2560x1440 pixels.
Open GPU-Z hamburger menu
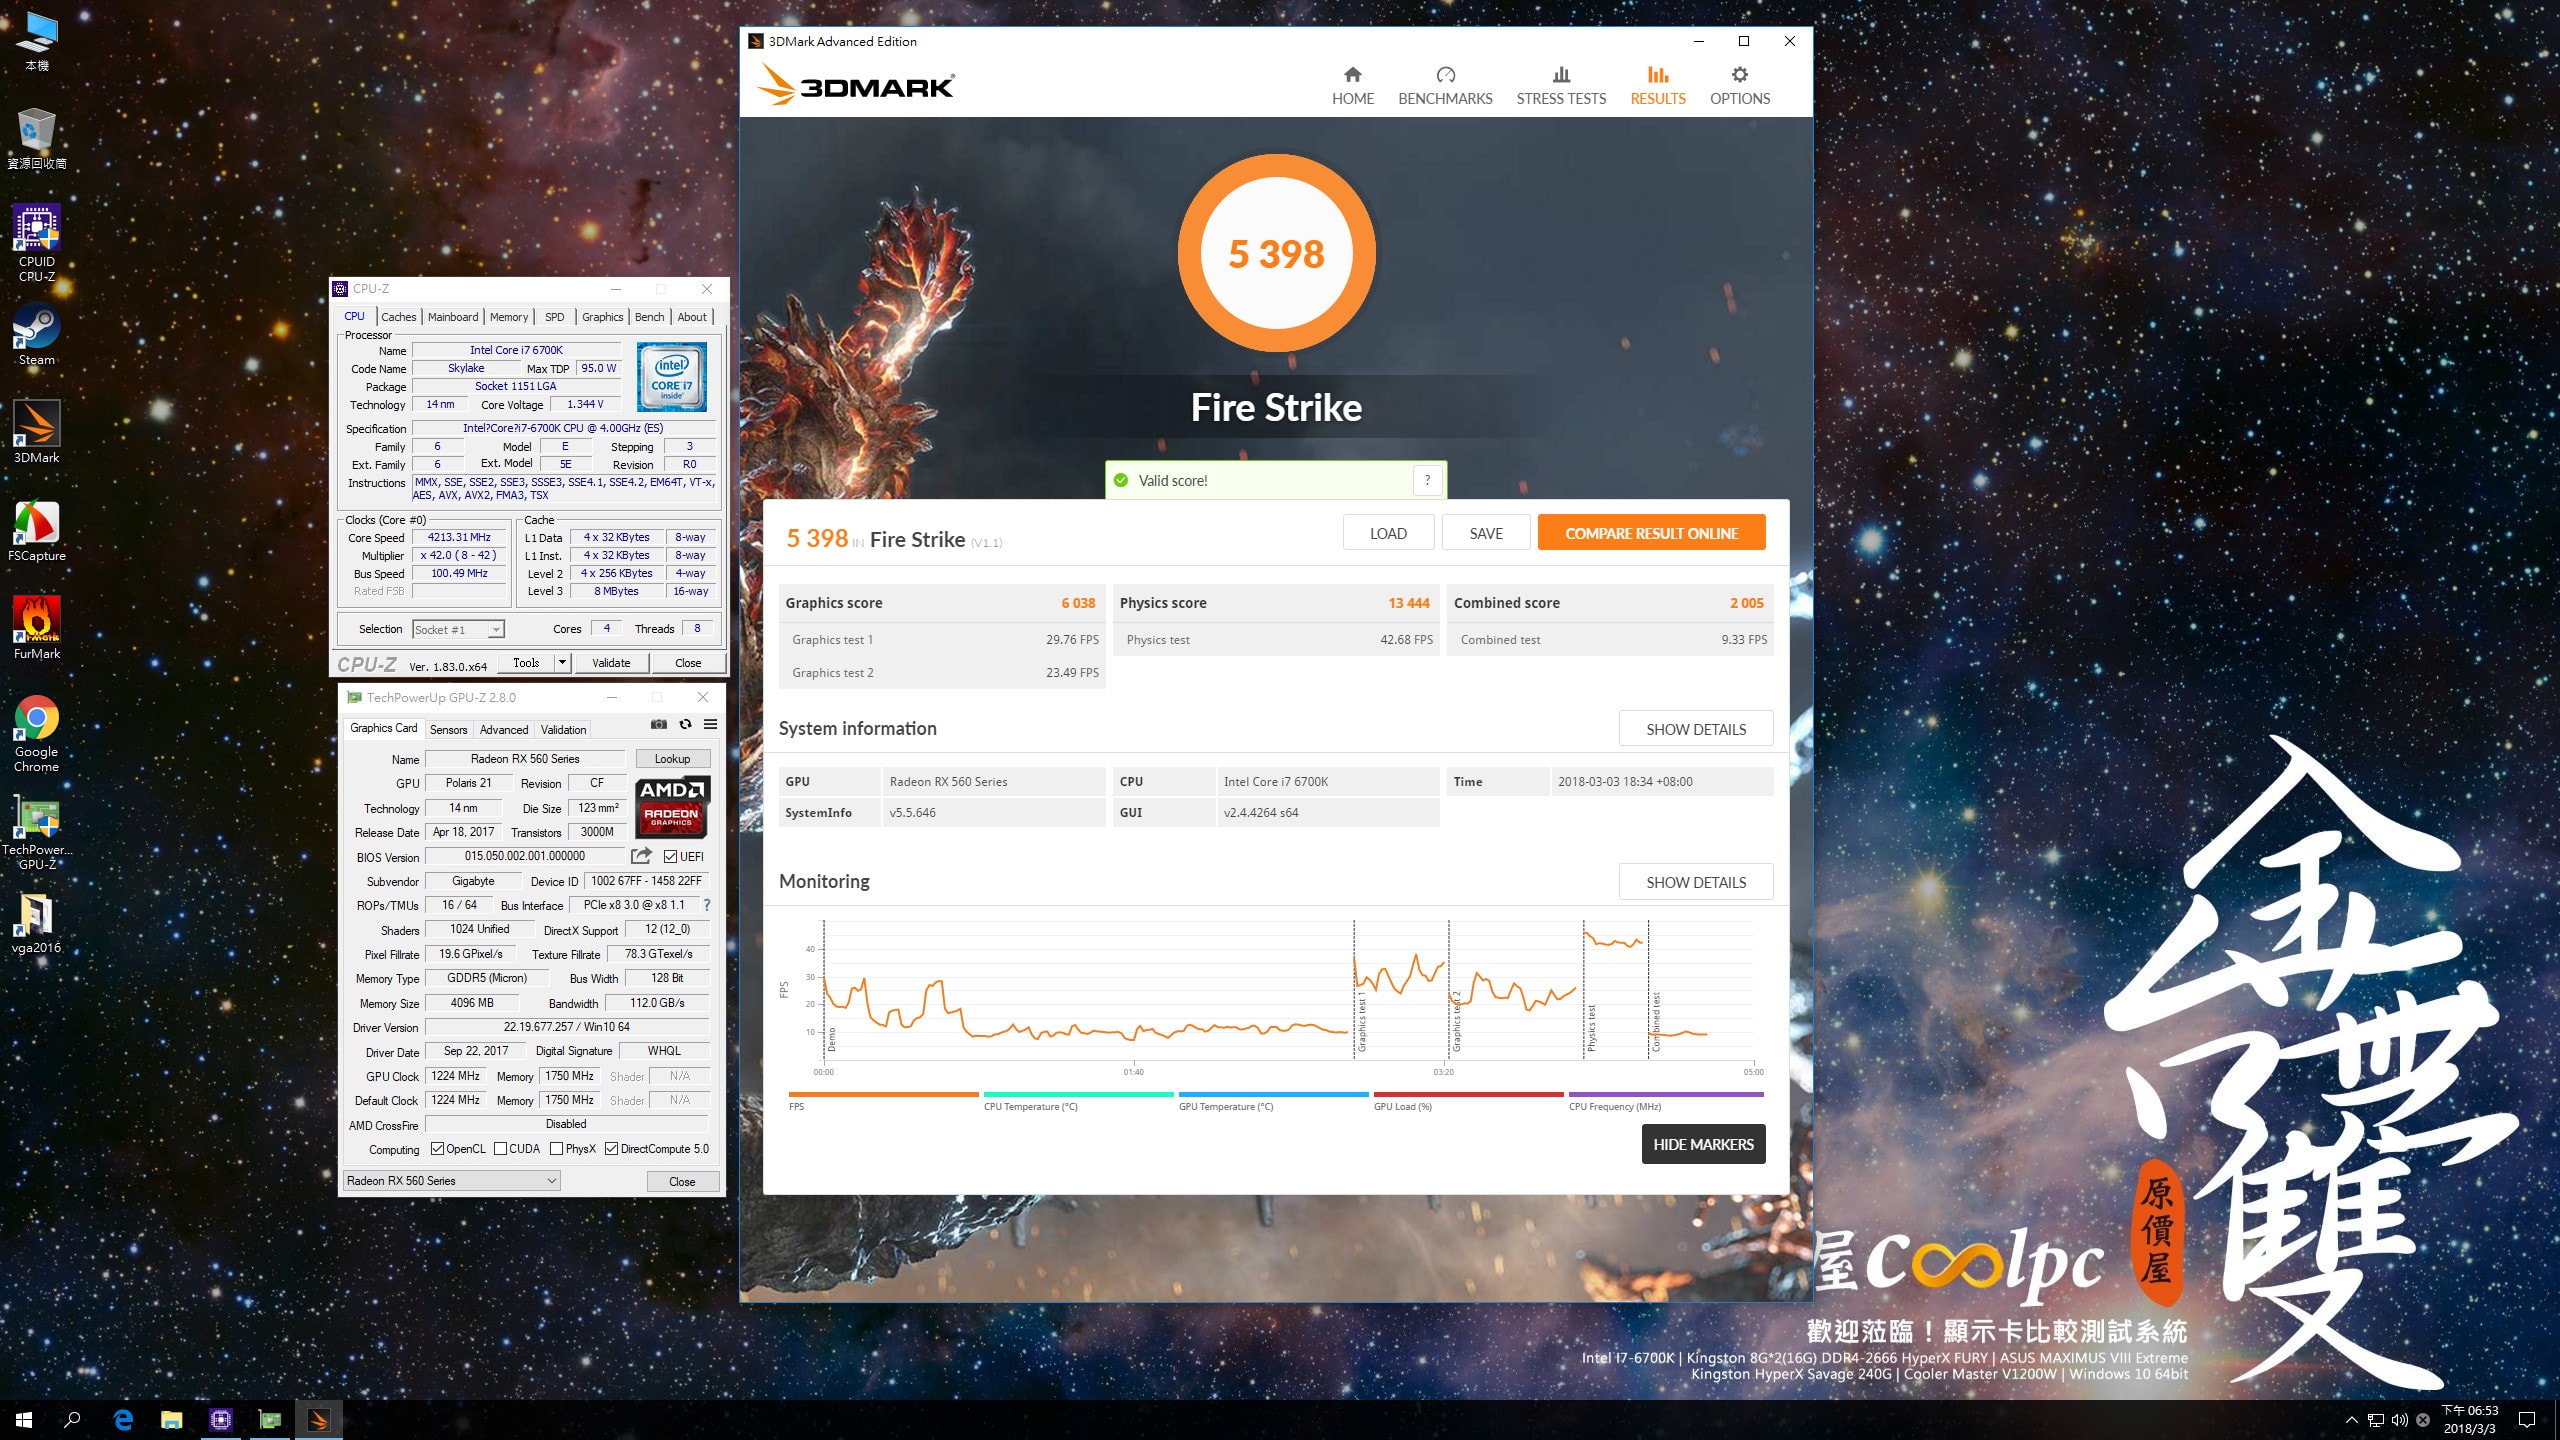click(710, 724)
